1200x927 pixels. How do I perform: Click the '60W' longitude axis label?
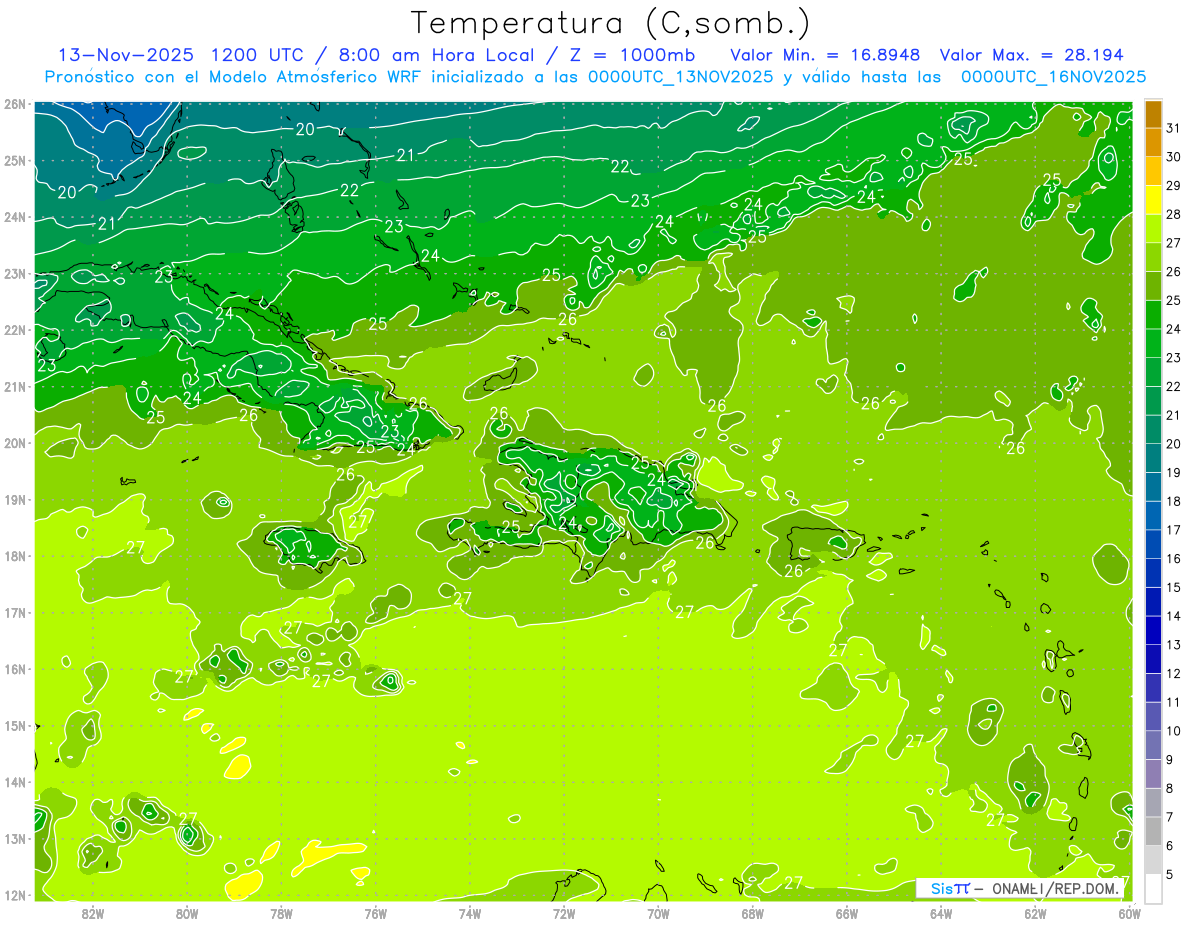(x=1129, y=913)
